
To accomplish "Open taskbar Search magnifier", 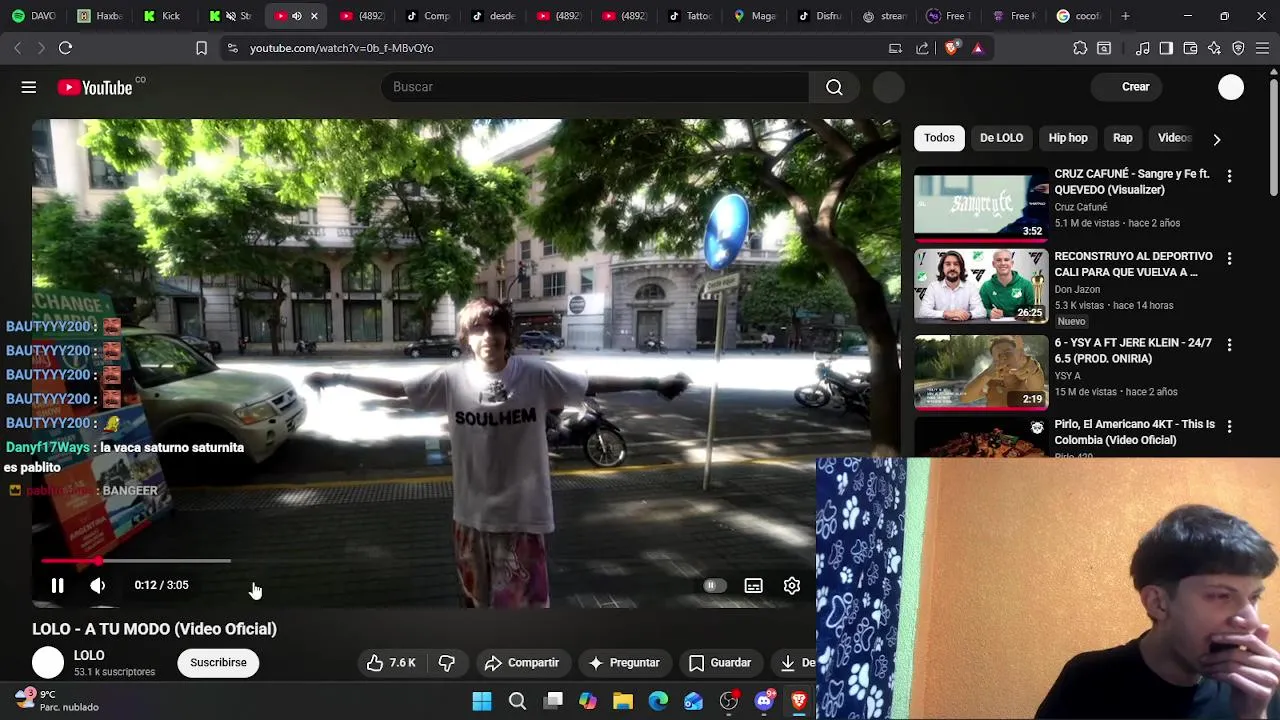I will click(x=517, y=701).
